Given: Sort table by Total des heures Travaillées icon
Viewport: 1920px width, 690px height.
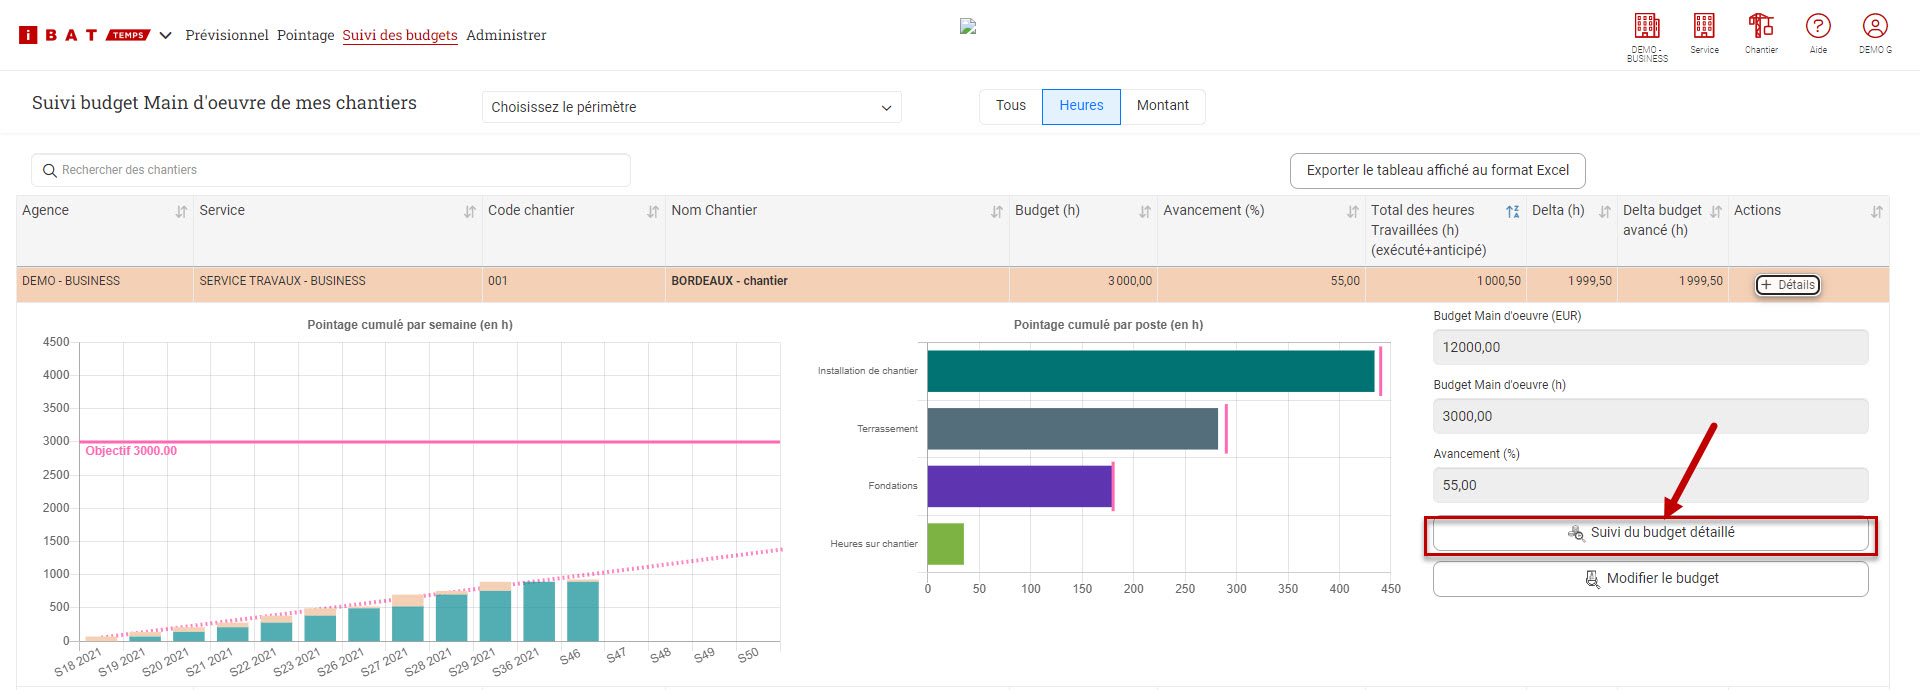Looking at the screenshot, I should [x=1512, y=212].
